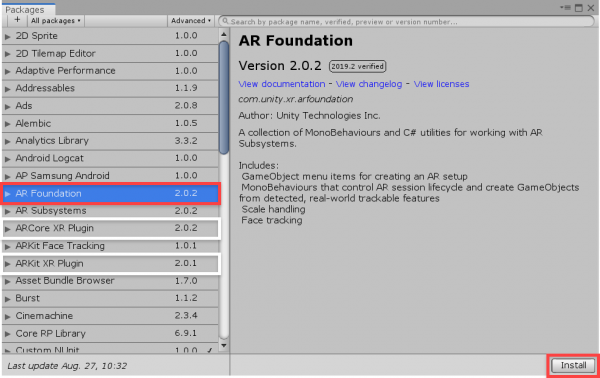Viewport: 600px width, 378px height.
Task: Expand the AR Subsystems arrow
Action: point(7,211)
